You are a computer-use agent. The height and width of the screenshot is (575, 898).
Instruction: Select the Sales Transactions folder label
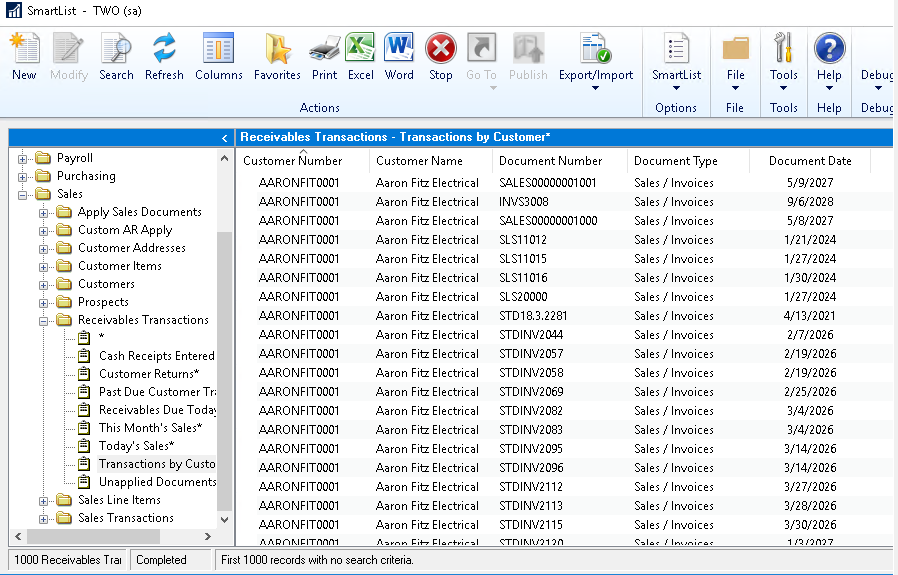pyautogui.click(x=126, y=518)
